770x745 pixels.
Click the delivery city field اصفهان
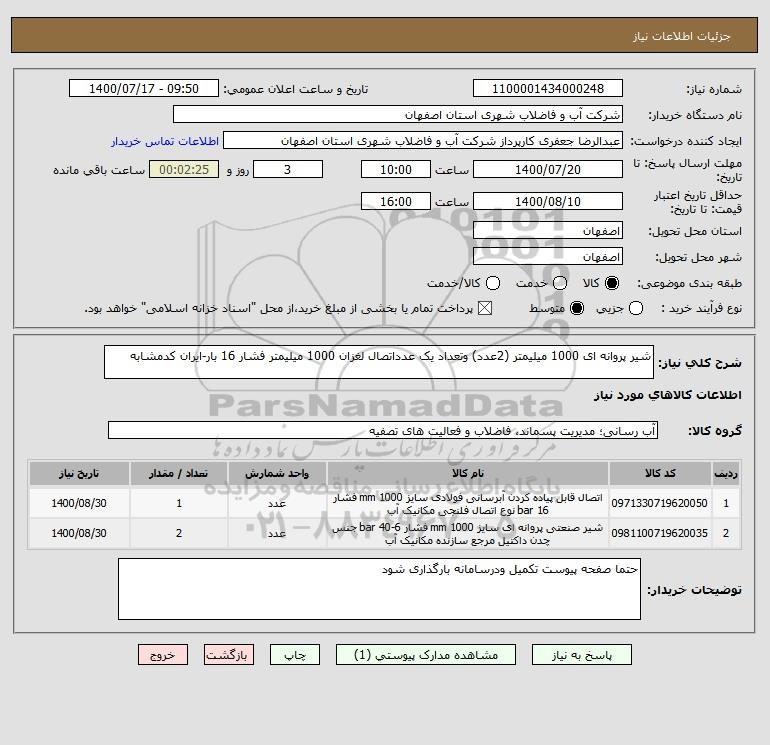click(x=548, y=256)
